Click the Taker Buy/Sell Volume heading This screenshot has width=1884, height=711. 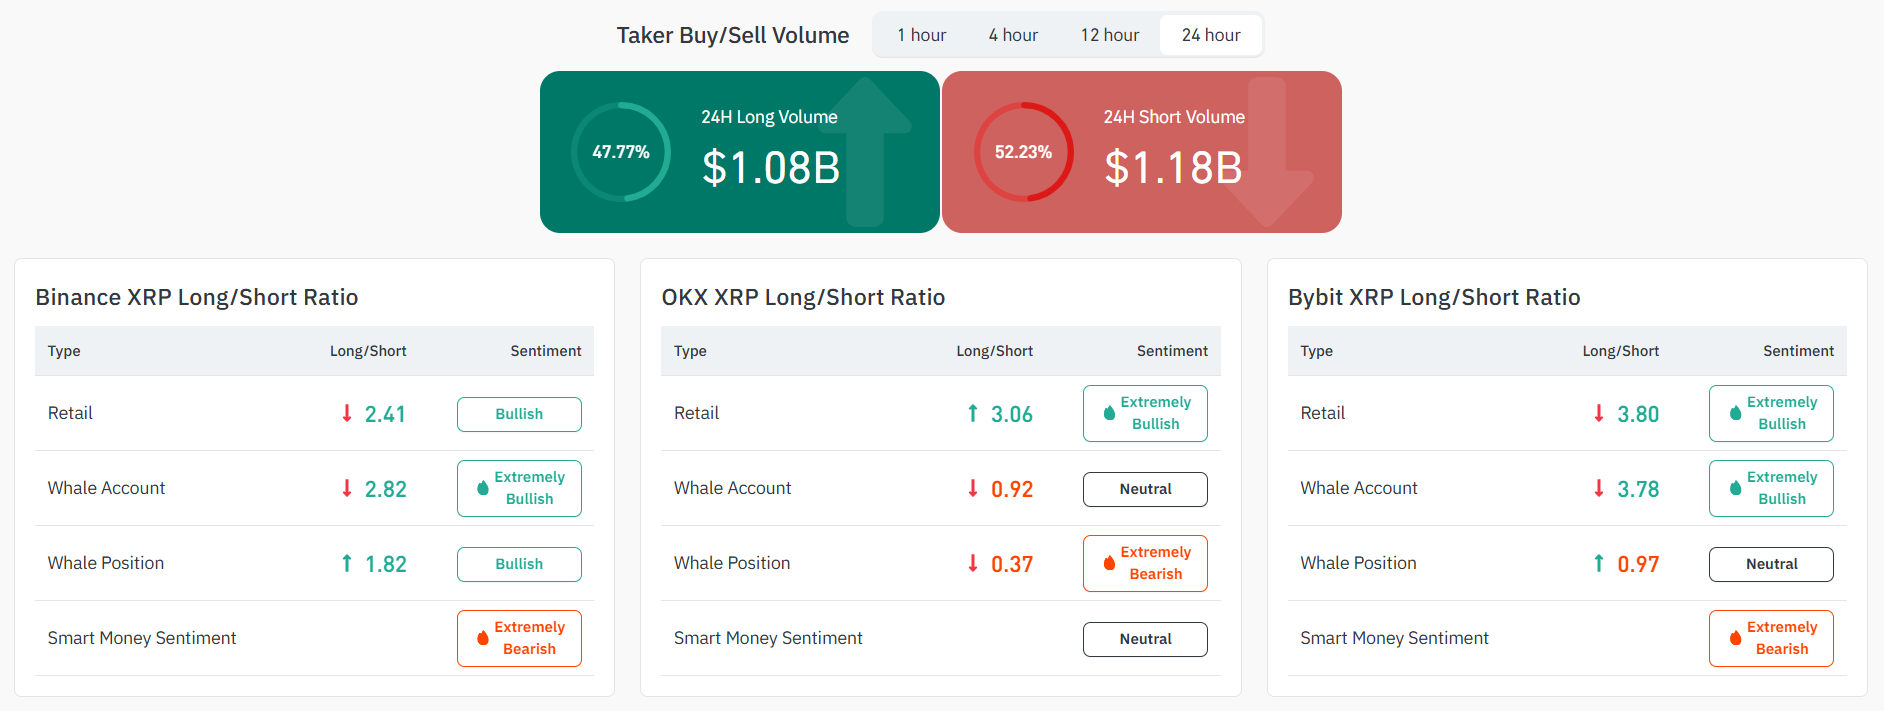(733, 35)
